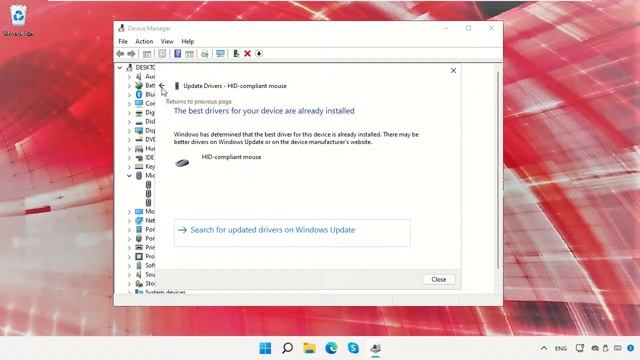
Task: Open the View menu
Action: (167, 41)
